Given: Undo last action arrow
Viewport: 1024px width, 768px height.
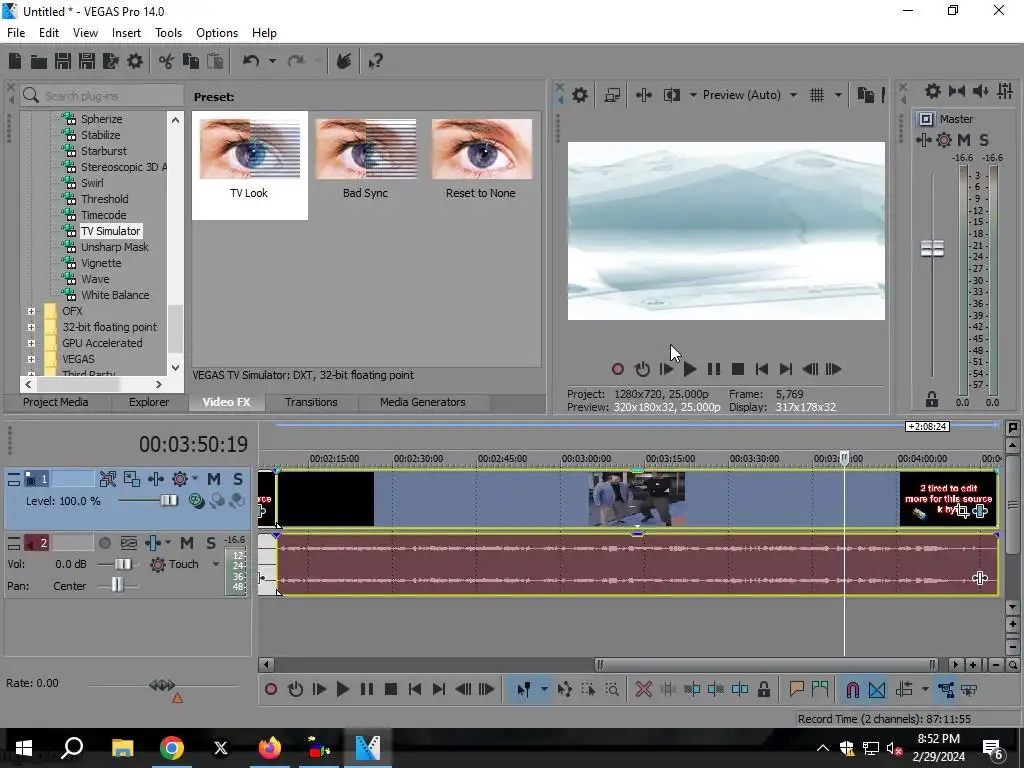Looking at the screenshot, I should pyautogui.click(x=251, y=61).
